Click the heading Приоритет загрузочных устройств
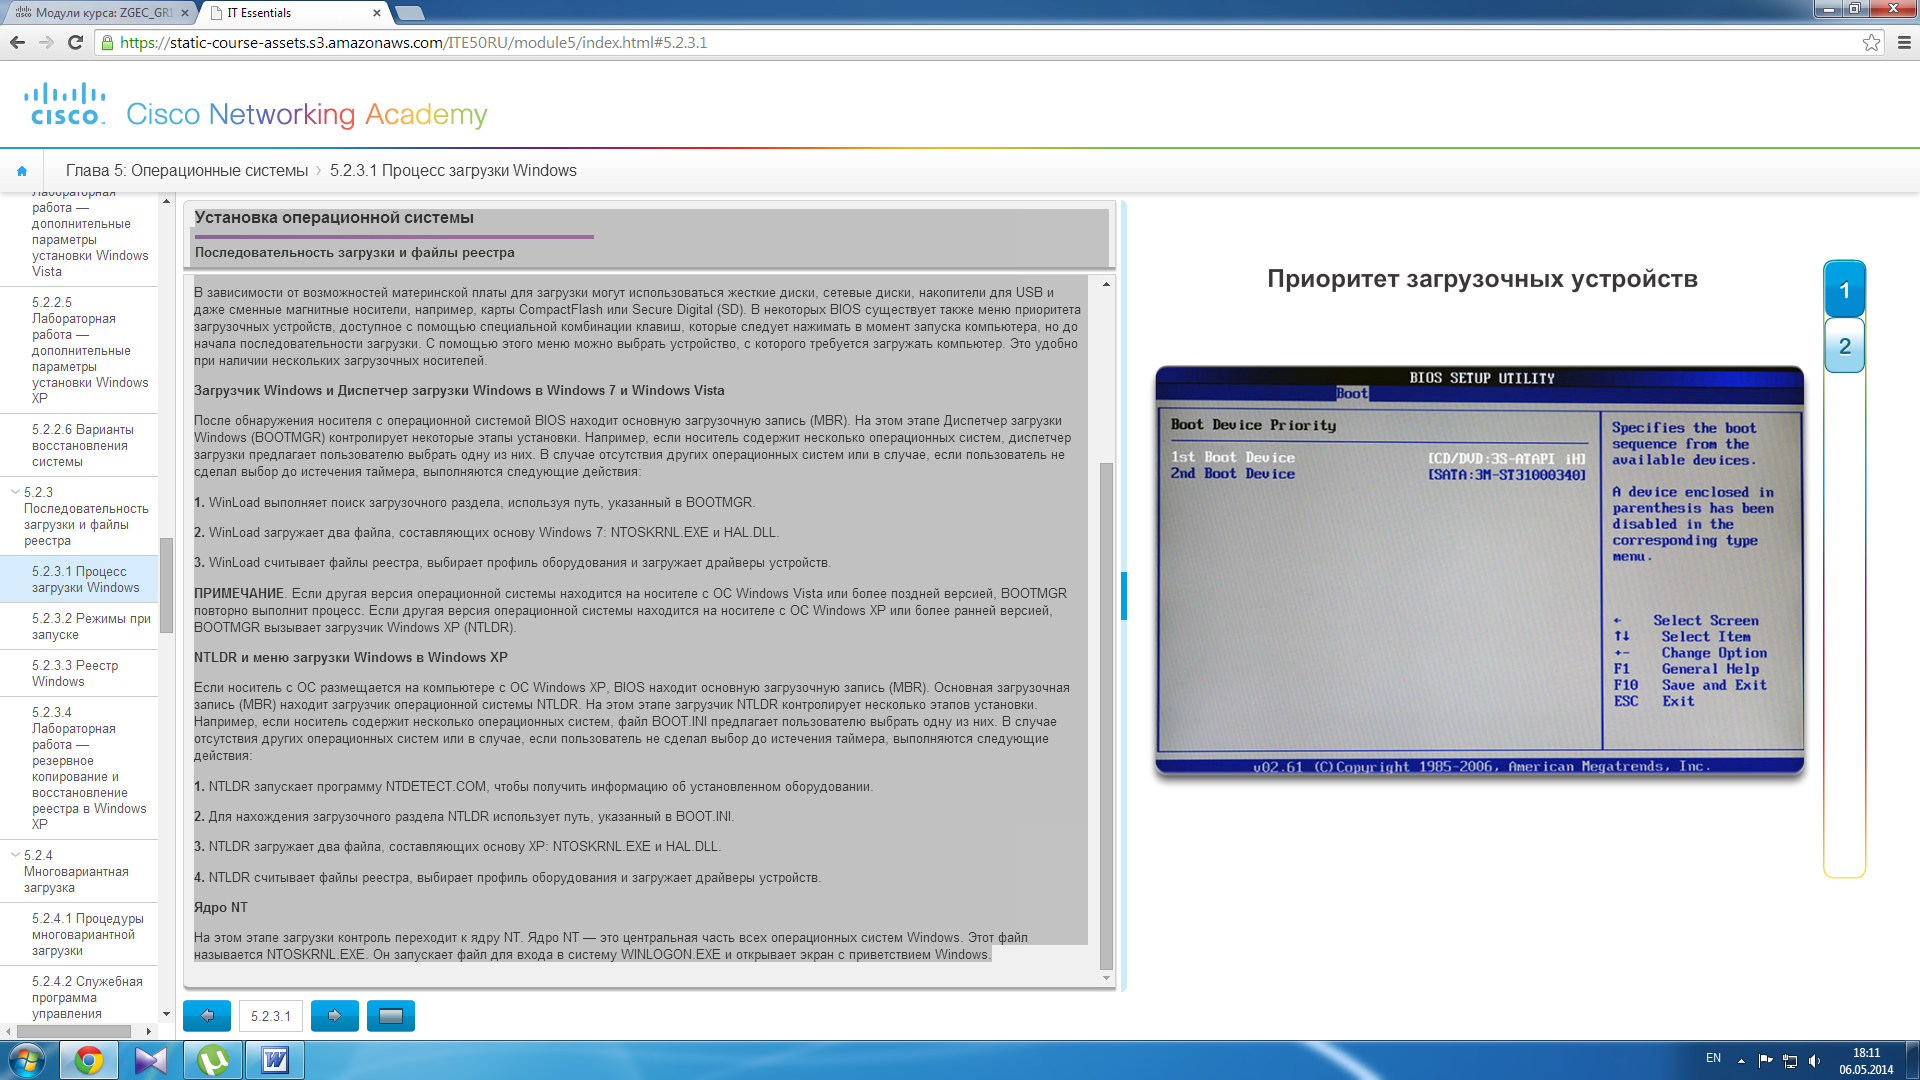The height and width of the screenshot is (1080, 1920). tap(1482, 279)
